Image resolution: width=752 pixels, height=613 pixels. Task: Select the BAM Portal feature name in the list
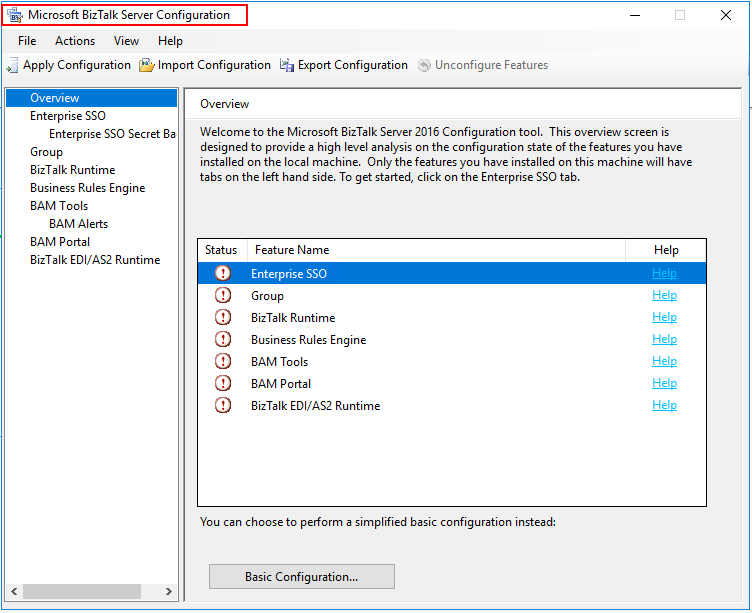281,384
